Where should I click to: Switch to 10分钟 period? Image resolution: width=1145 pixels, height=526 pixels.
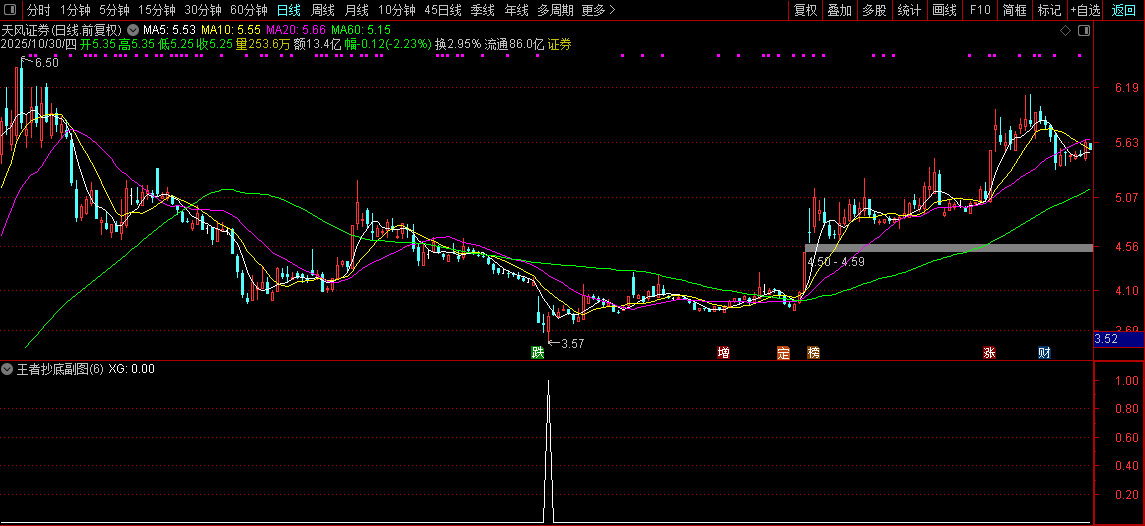click(397, 10)
